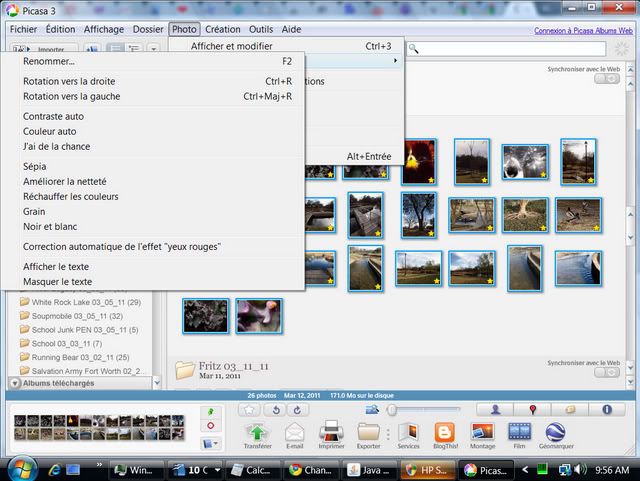The image size is (640, 481).
Task: Click Connexion à Picasa Albums Web link
Action: coord(583,31)
